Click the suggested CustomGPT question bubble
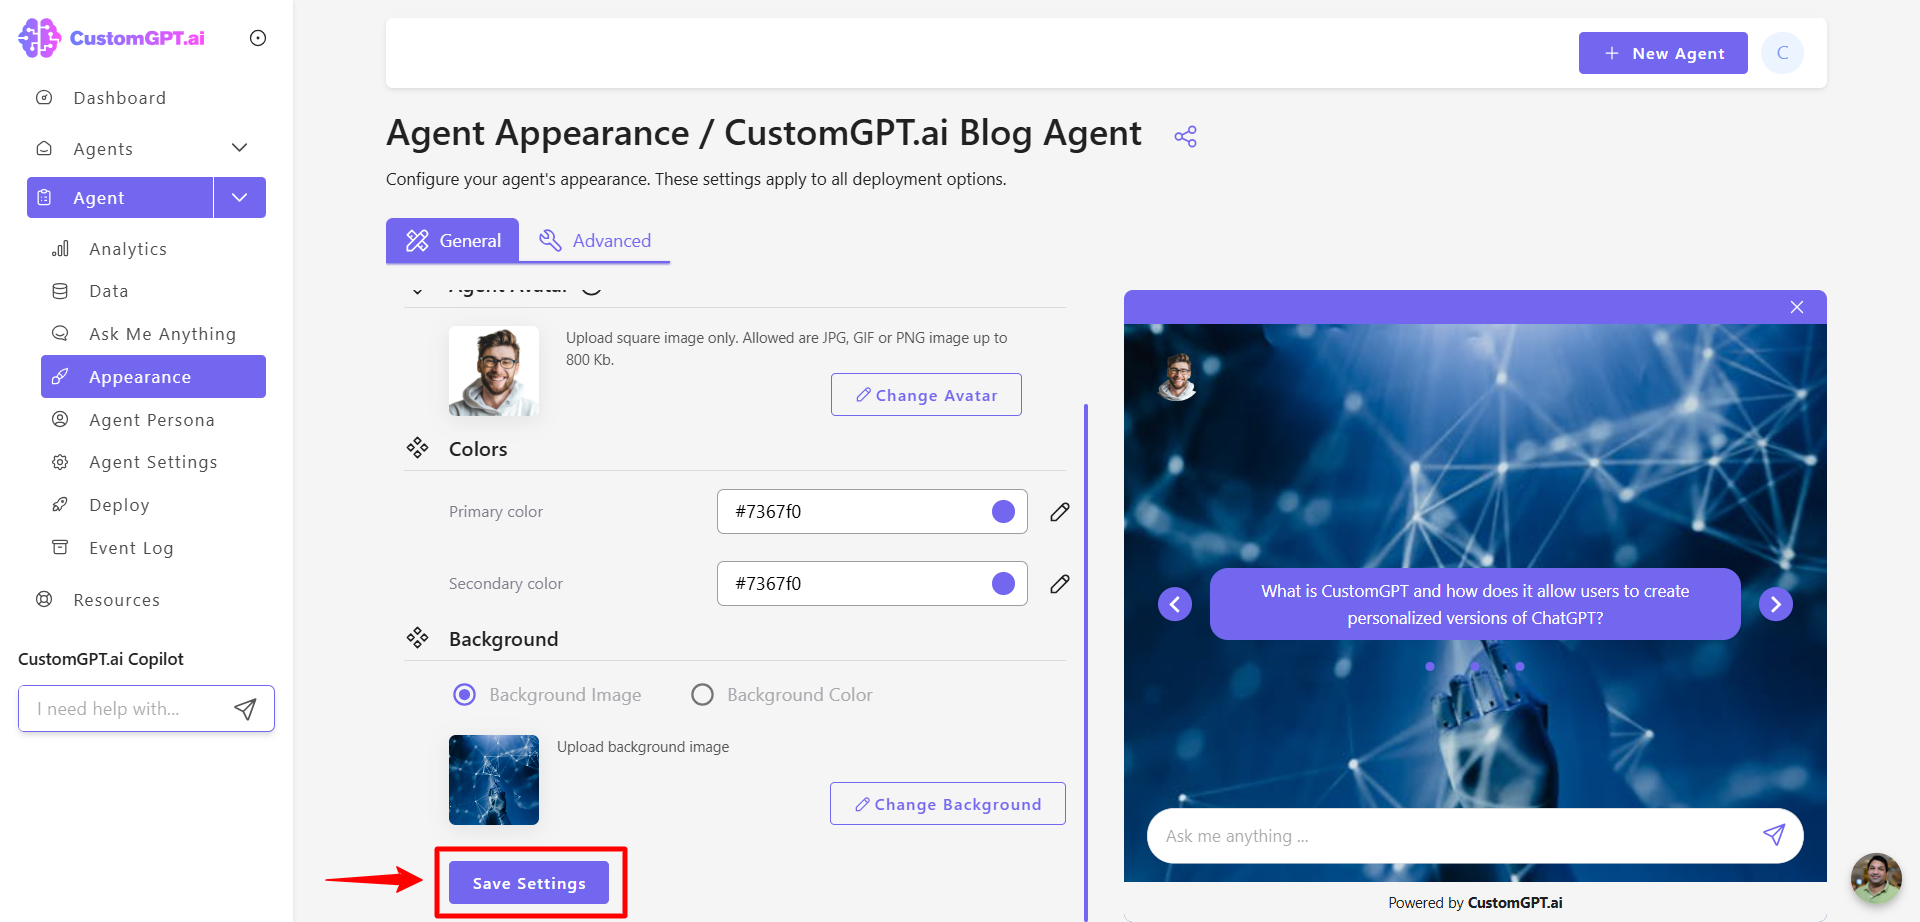 coord(1475,604)
